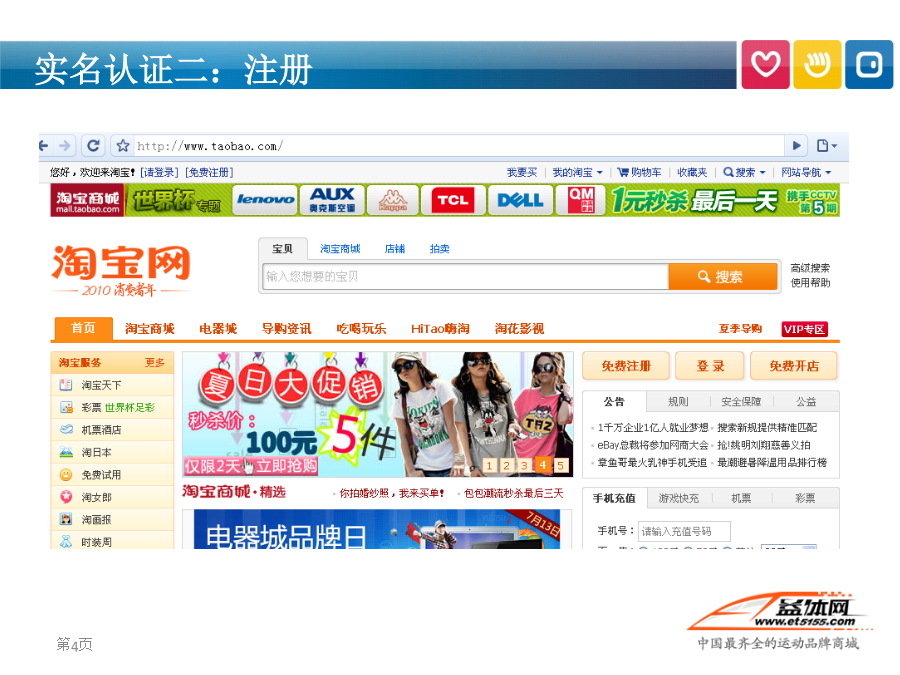Click 我要买 in top navigation
This screenshot has width=900, height=675.
coord(522,172)
